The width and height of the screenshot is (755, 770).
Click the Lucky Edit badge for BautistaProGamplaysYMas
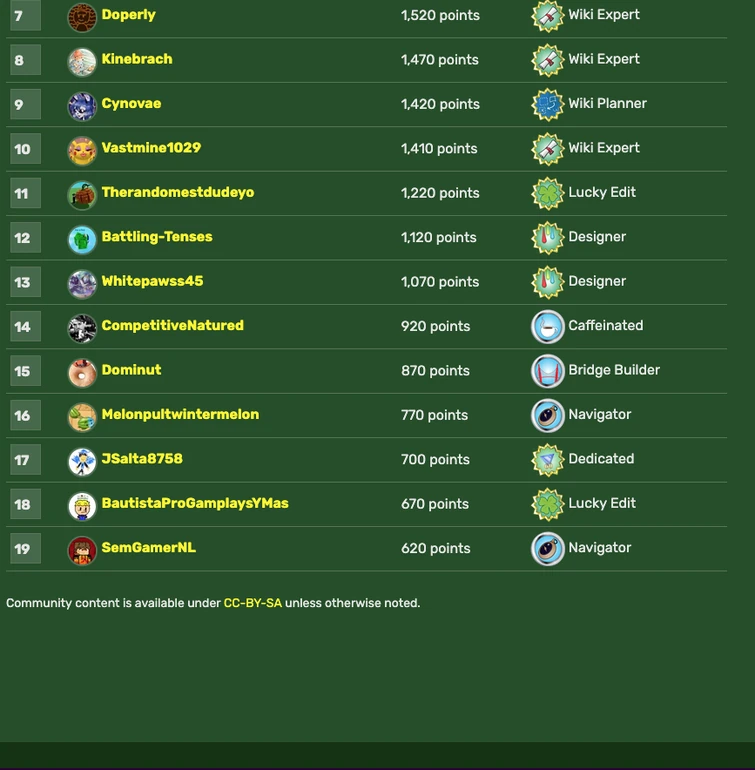(x=547, y=504)
